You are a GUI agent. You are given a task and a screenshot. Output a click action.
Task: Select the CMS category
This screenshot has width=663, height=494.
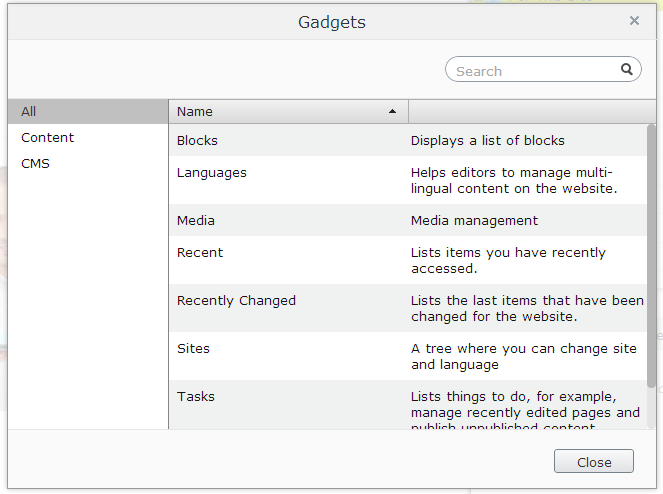point(35,164)
